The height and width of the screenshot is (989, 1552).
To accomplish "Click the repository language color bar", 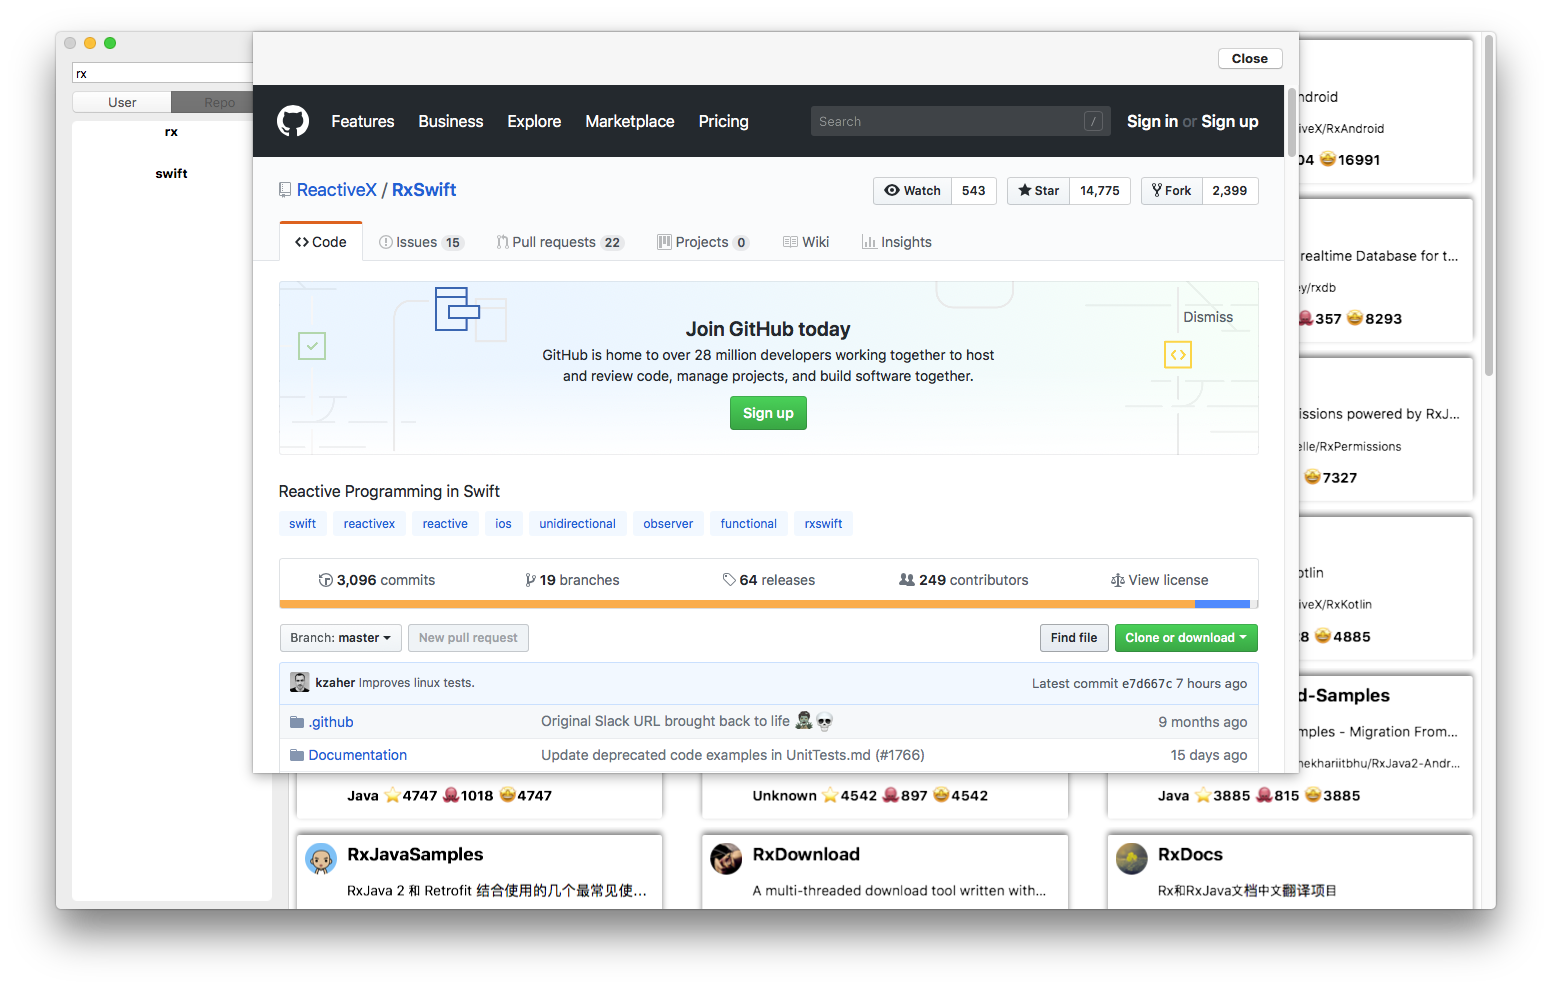I will point(768,604).
